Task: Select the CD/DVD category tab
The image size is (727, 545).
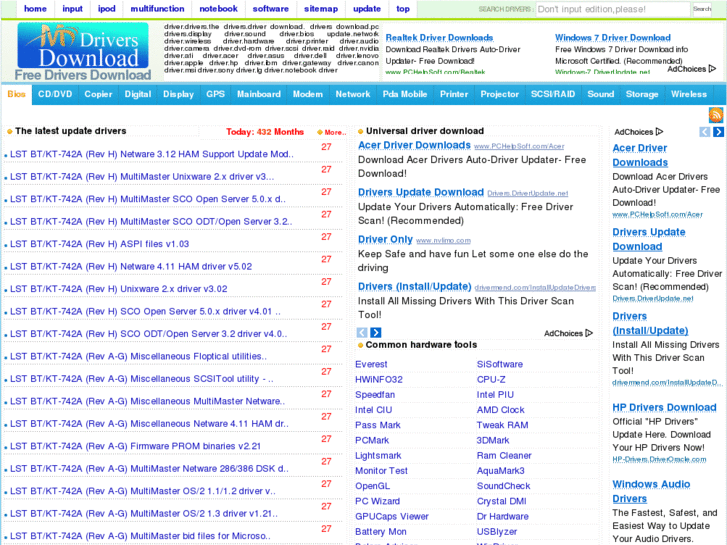Action: (55, 94)
